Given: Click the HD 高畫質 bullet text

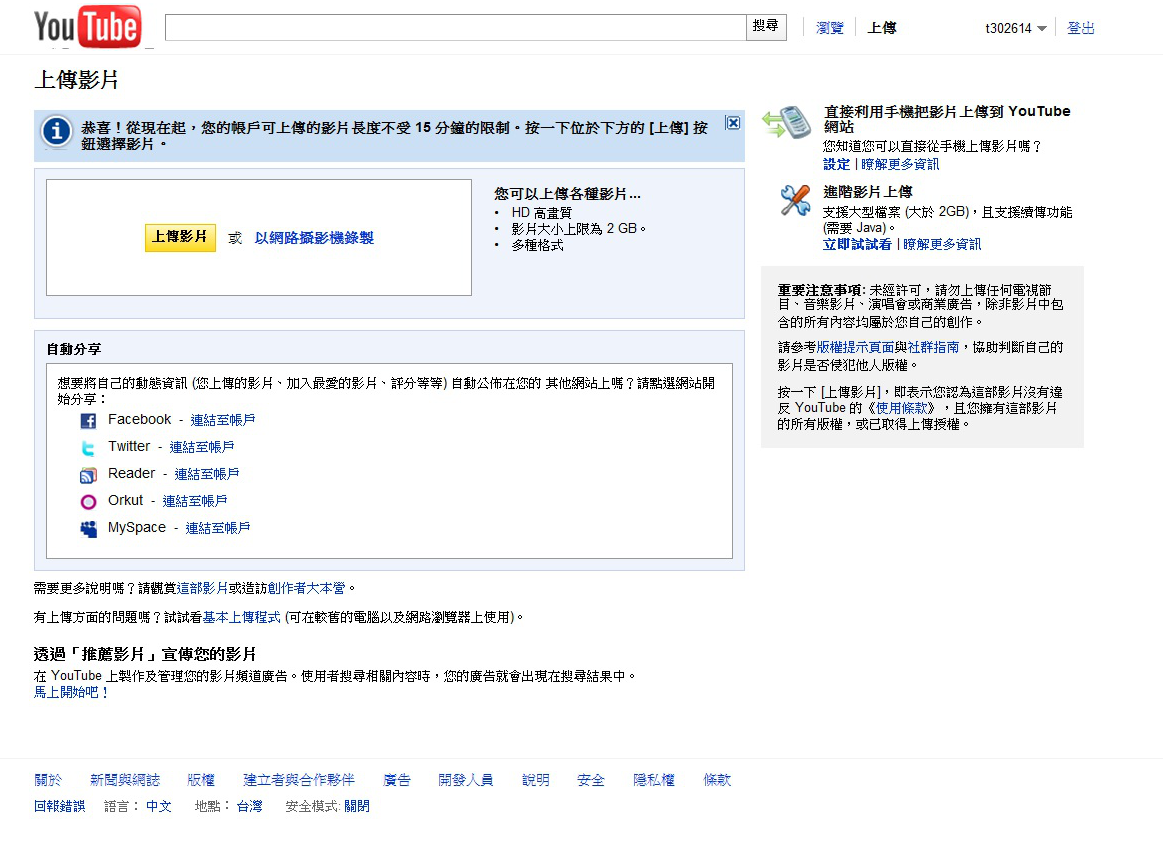Looking at the screenshot, I should pyautogui.click(x=541, y=213).
